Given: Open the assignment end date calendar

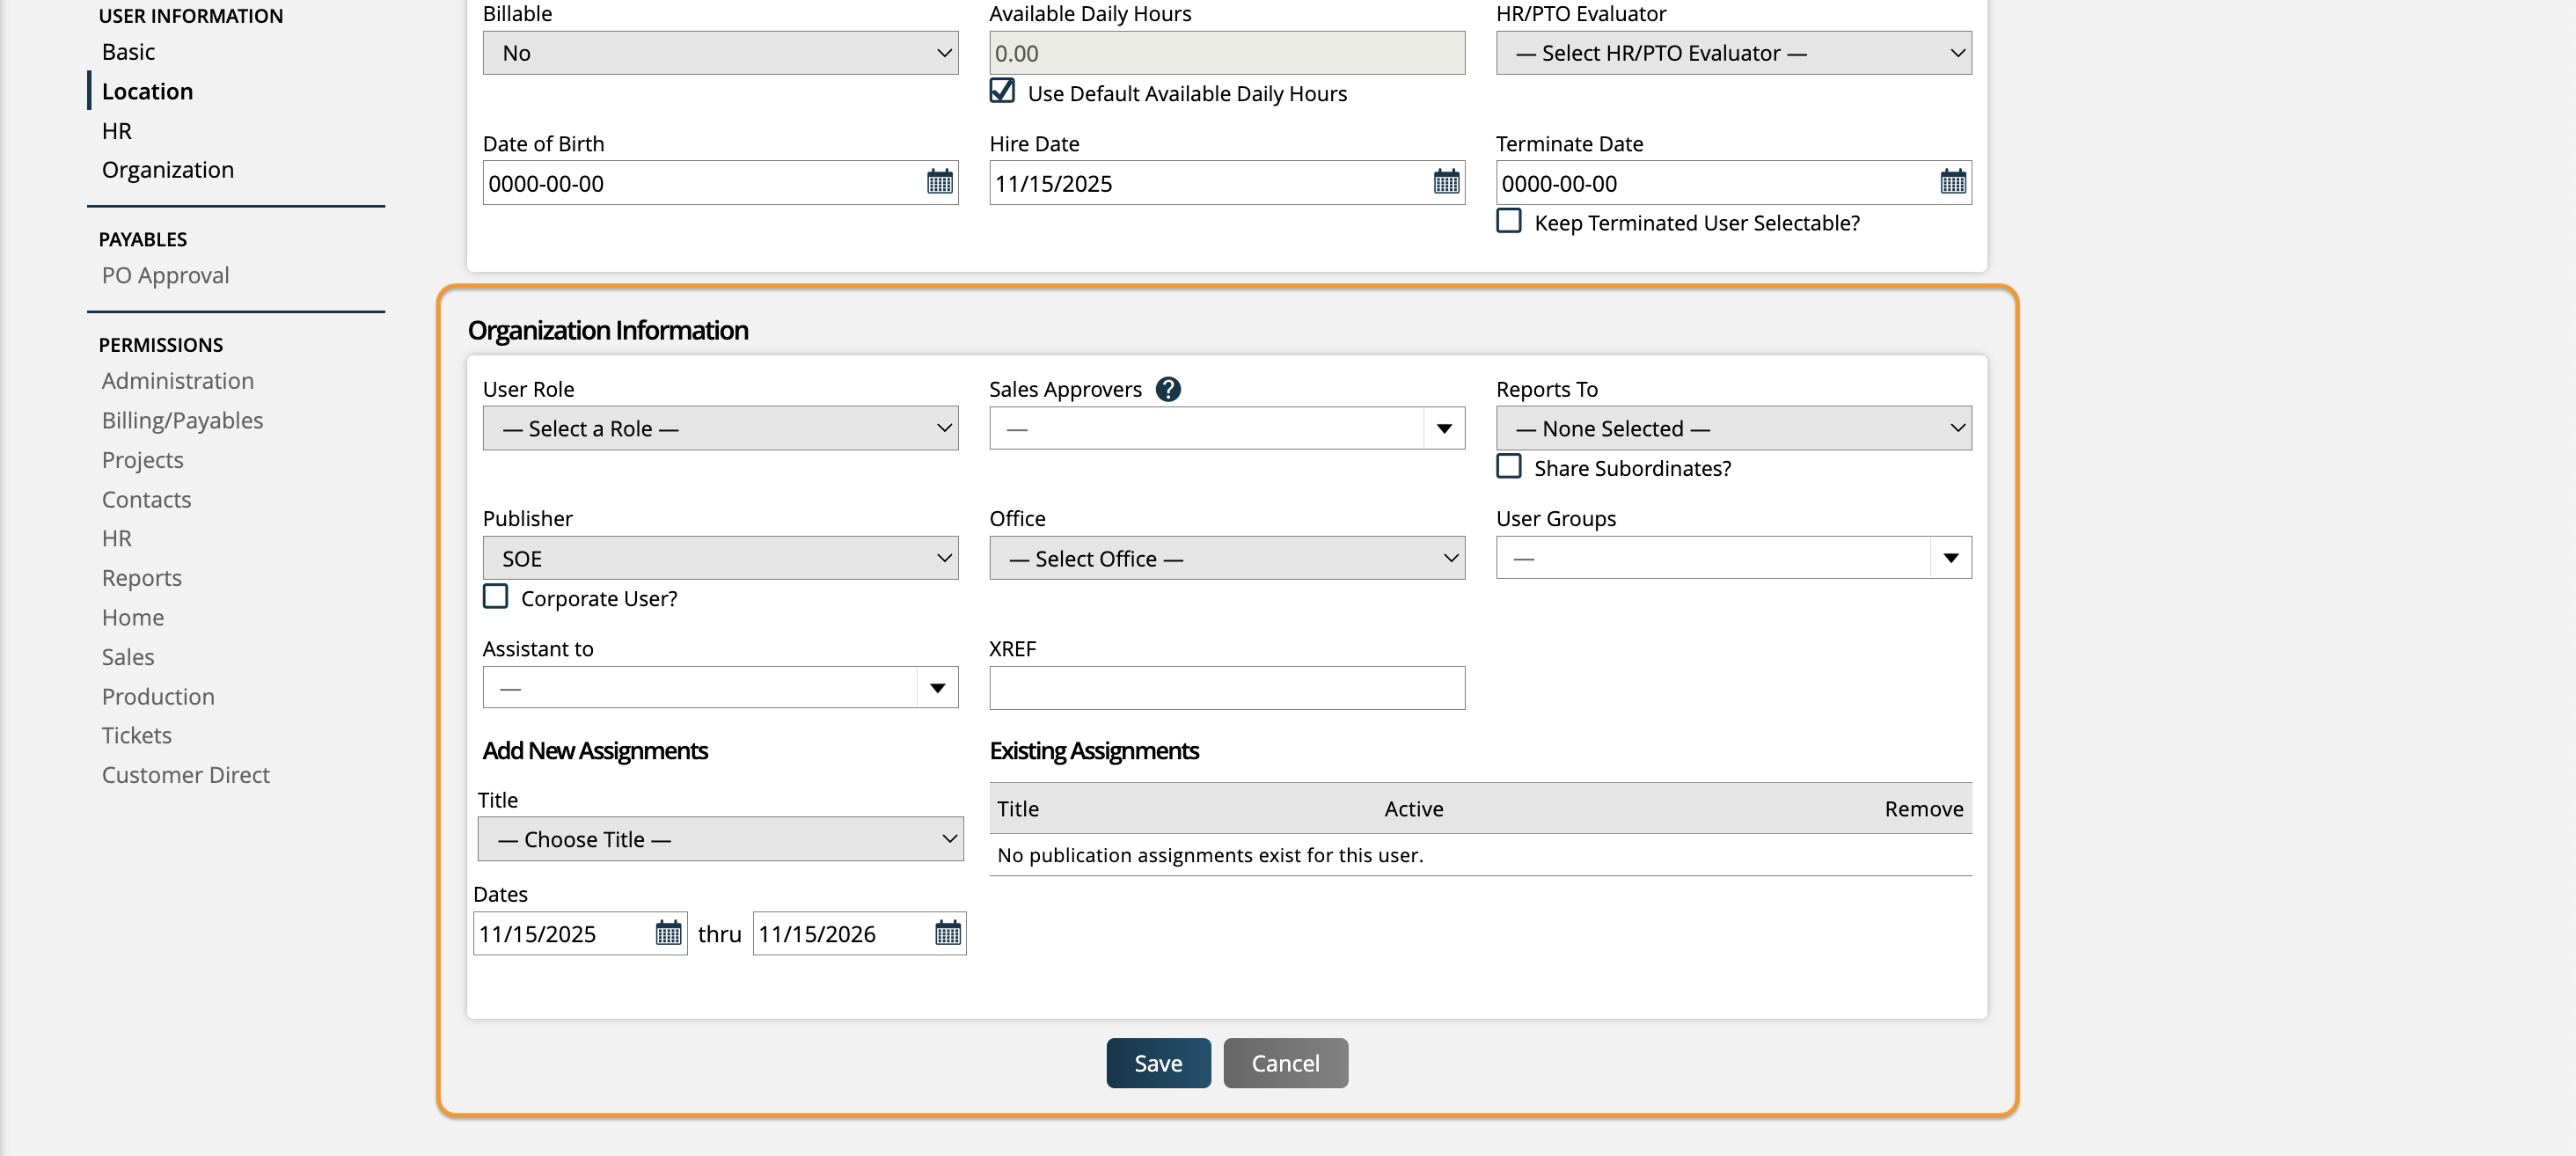Looking at the screenshot, I should click(947, 933).
